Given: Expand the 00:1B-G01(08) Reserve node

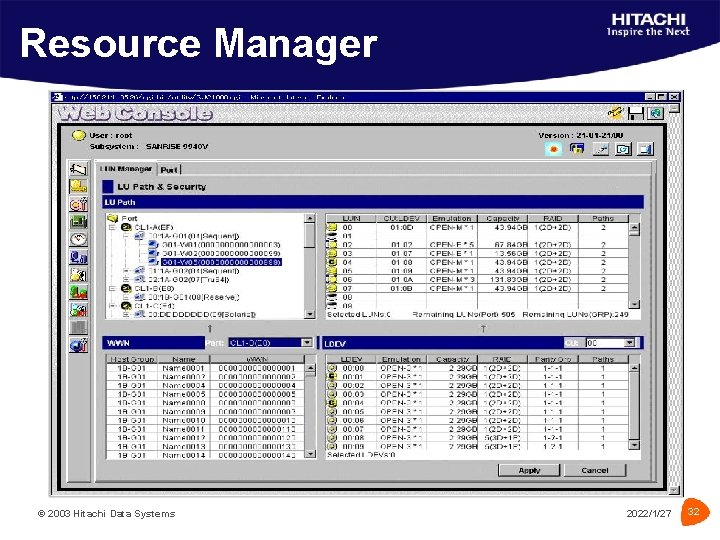Looking at the screenshot, I should [x=126, y=297].
